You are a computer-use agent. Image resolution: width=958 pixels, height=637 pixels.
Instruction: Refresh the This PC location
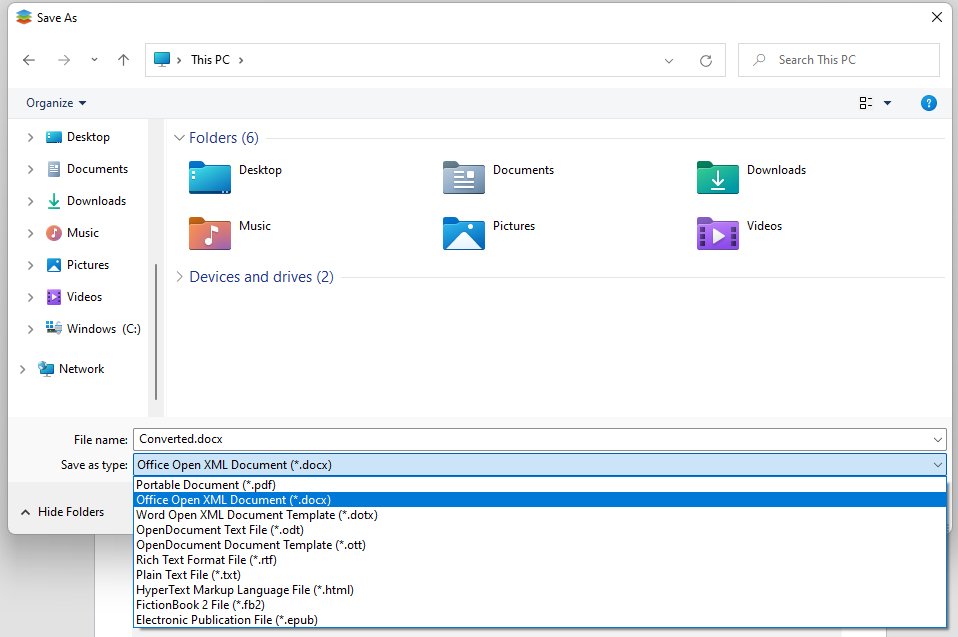705,60
